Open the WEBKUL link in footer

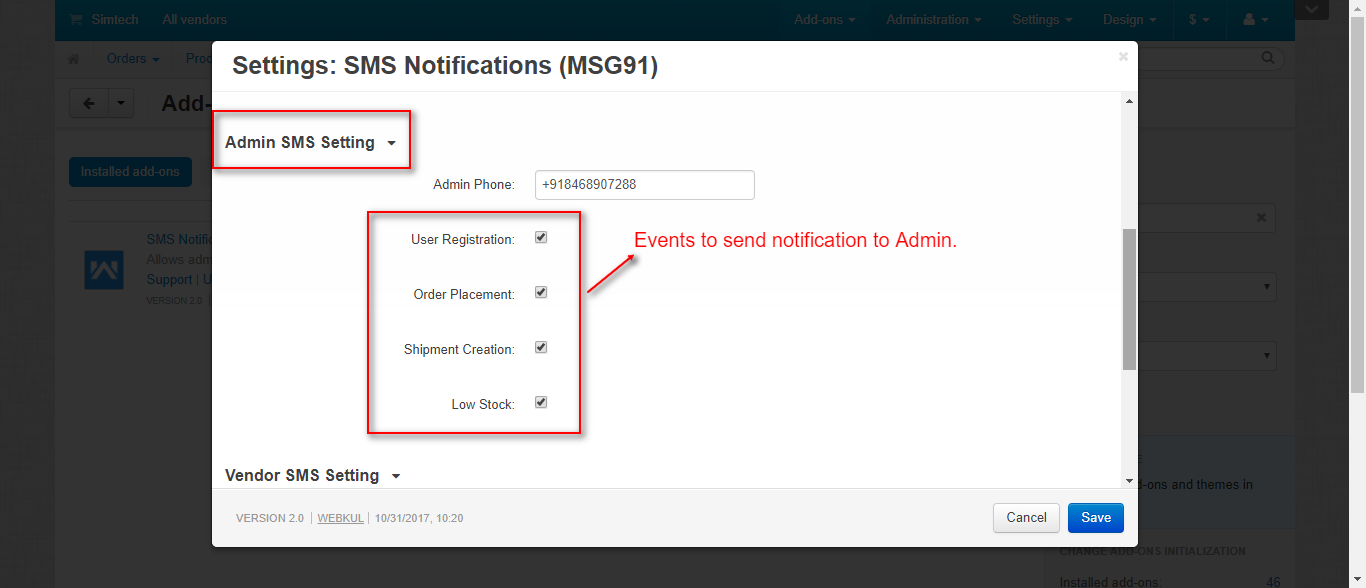tap(340, 518)
